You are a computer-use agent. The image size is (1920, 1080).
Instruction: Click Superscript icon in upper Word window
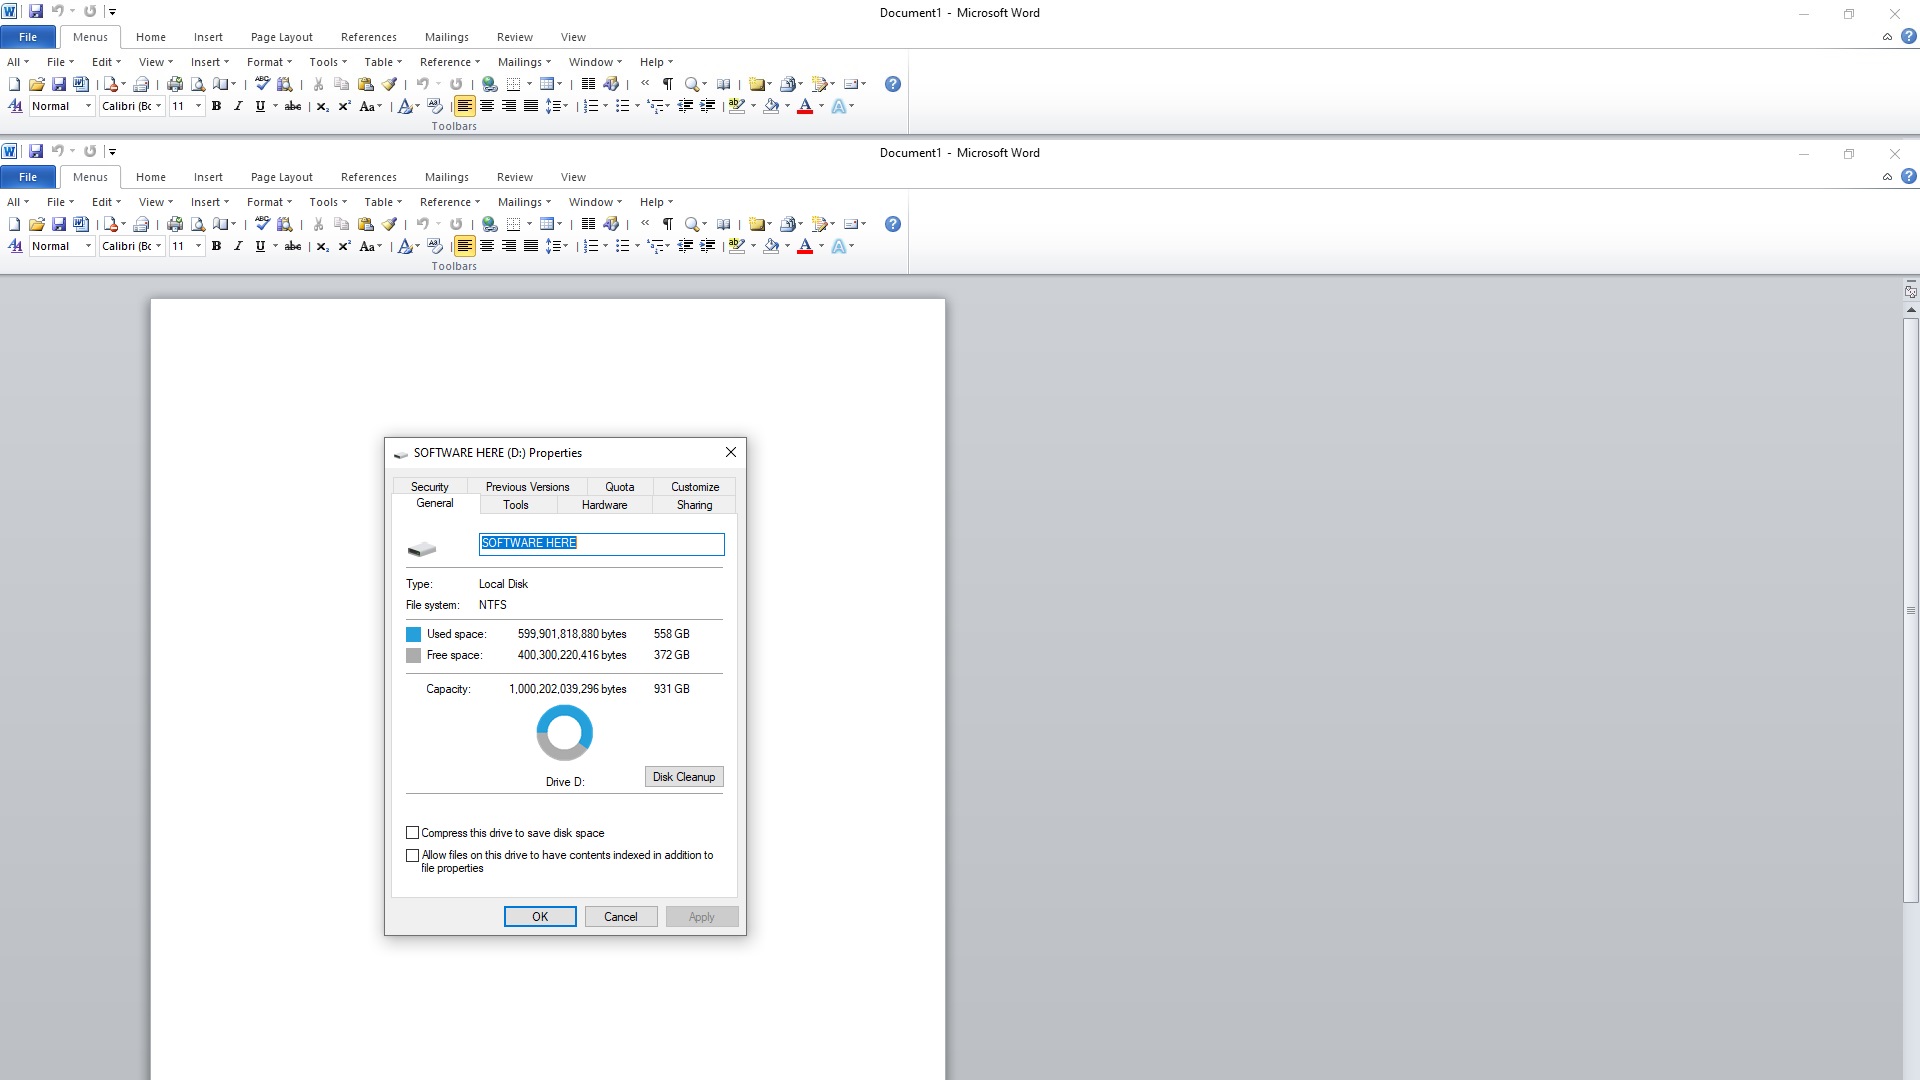(x=344, y=106)
